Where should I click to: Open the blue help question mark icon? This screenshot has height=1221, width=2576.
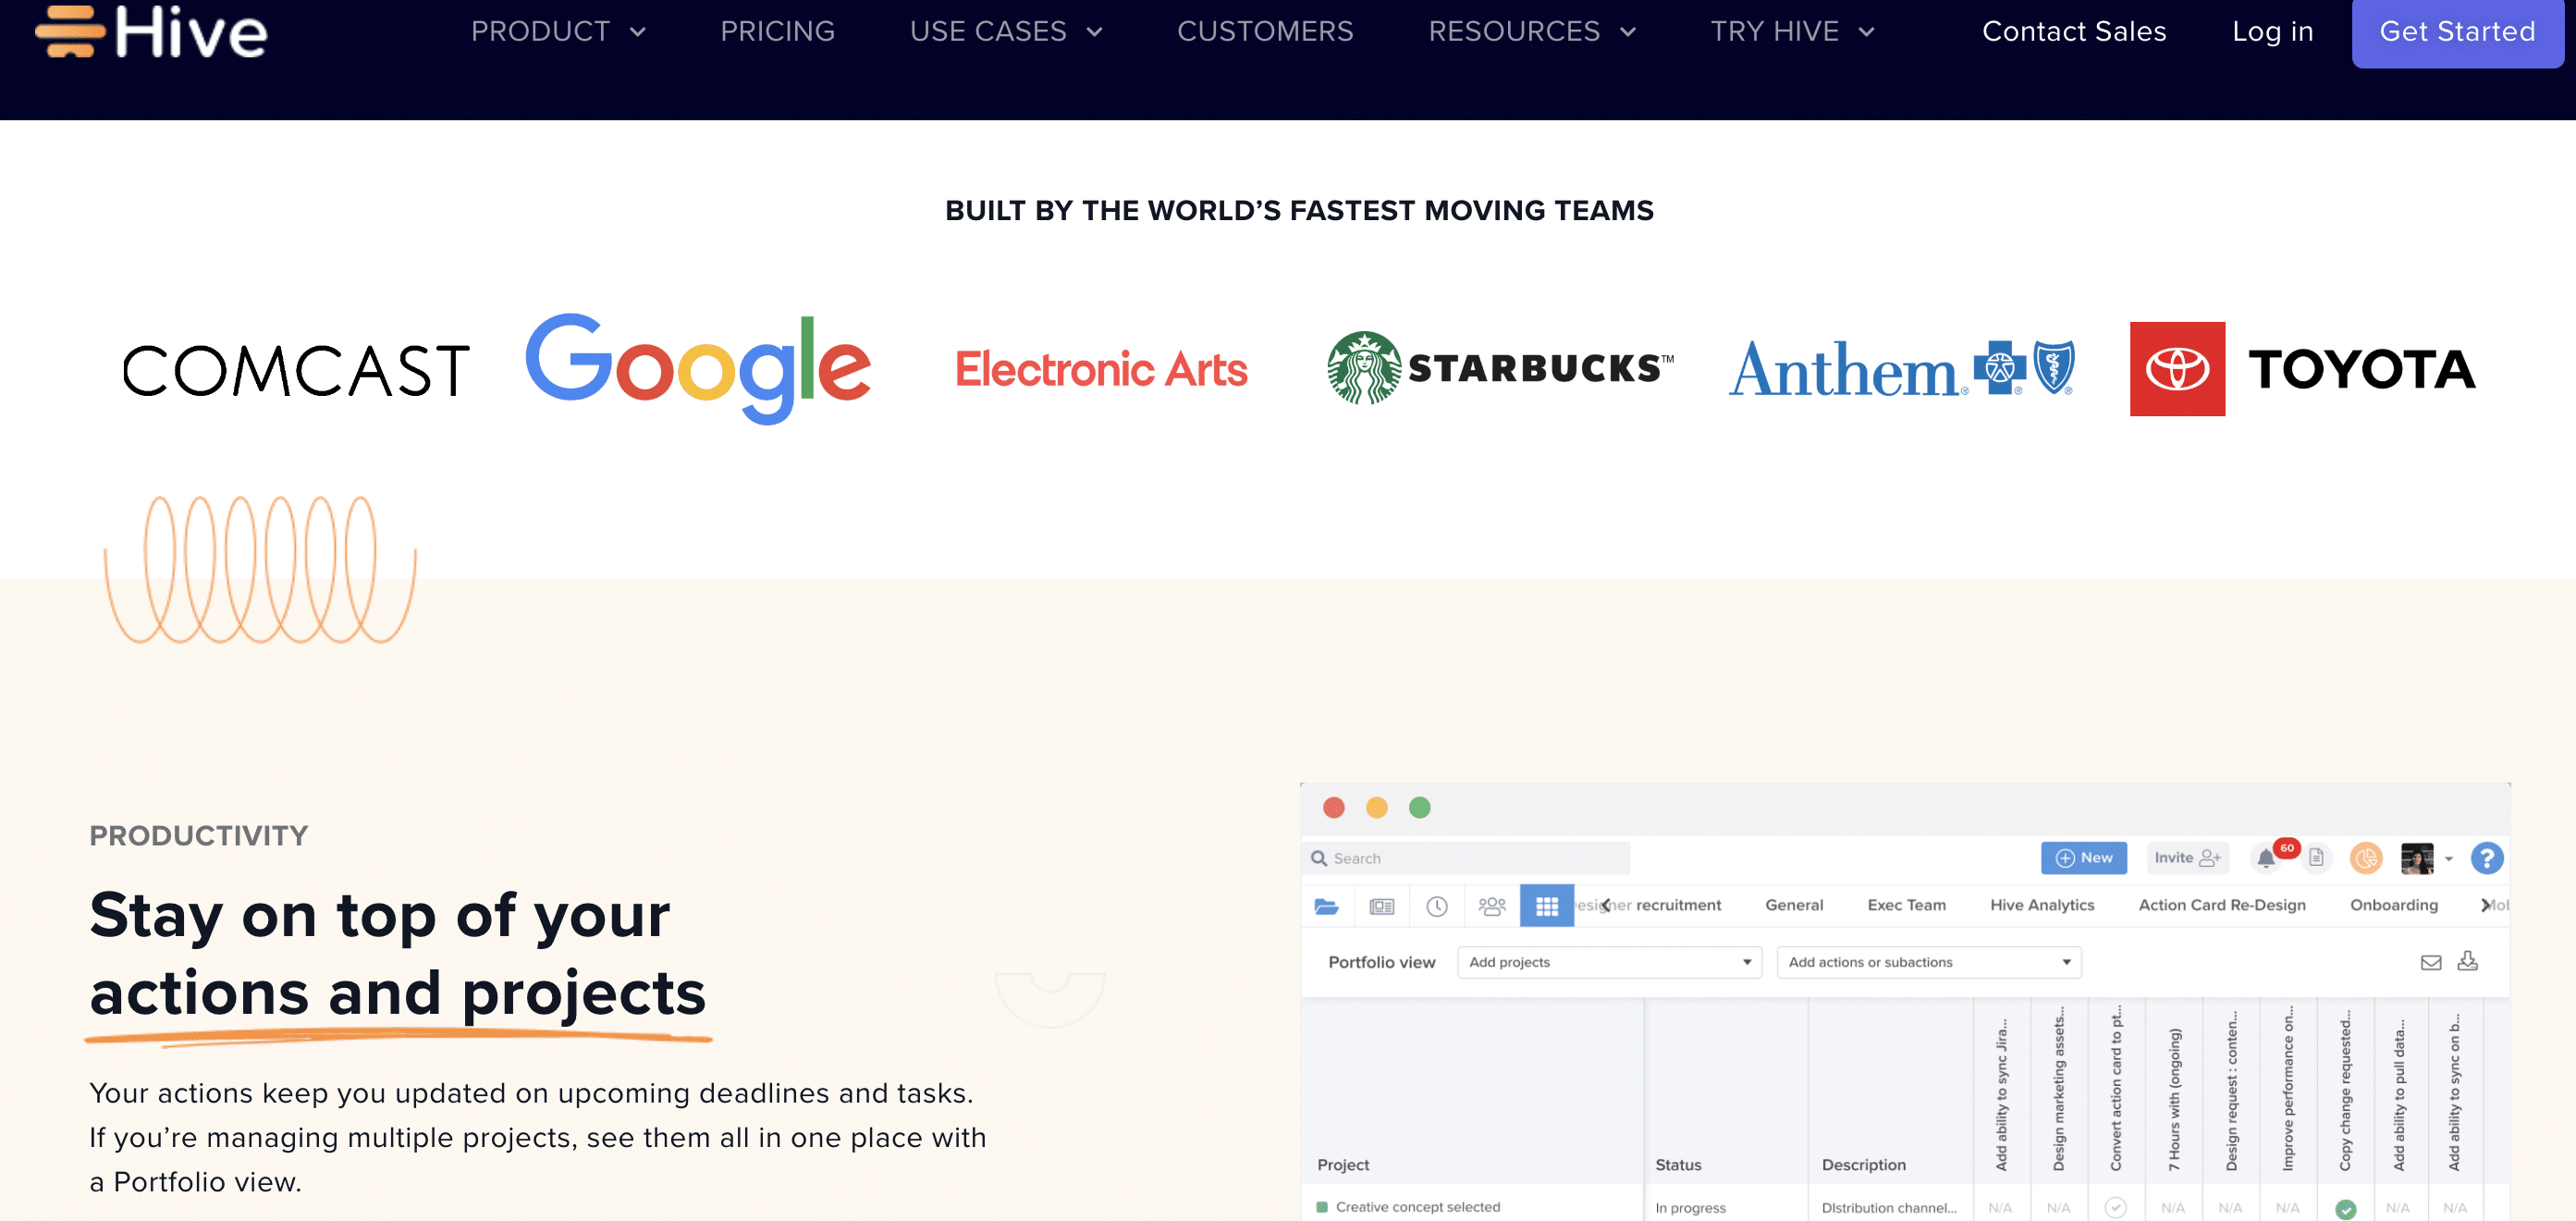pos(2488,858)
